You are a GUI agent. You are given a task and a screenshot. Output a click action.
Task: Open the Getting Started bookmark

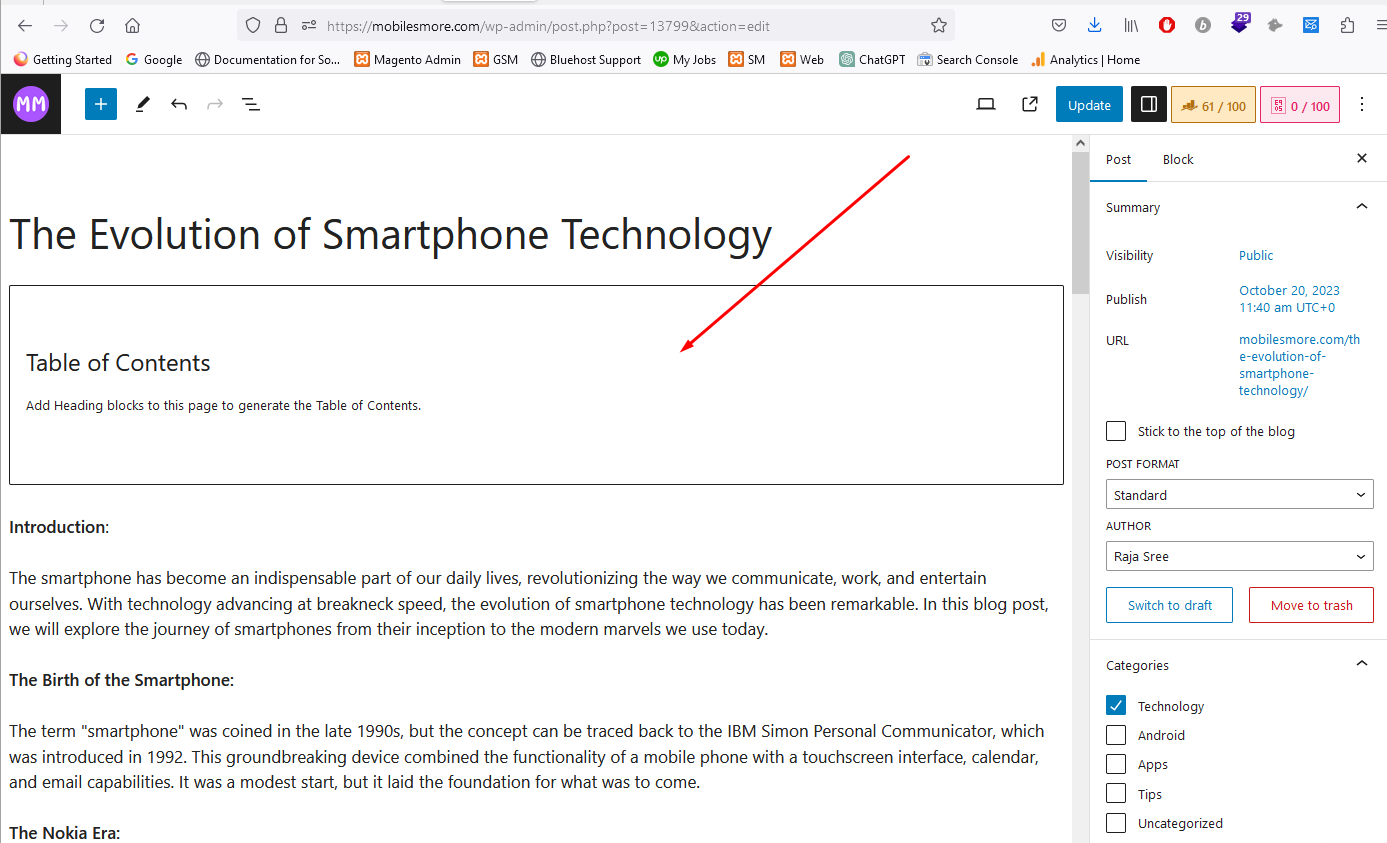(x=63, y=59)
